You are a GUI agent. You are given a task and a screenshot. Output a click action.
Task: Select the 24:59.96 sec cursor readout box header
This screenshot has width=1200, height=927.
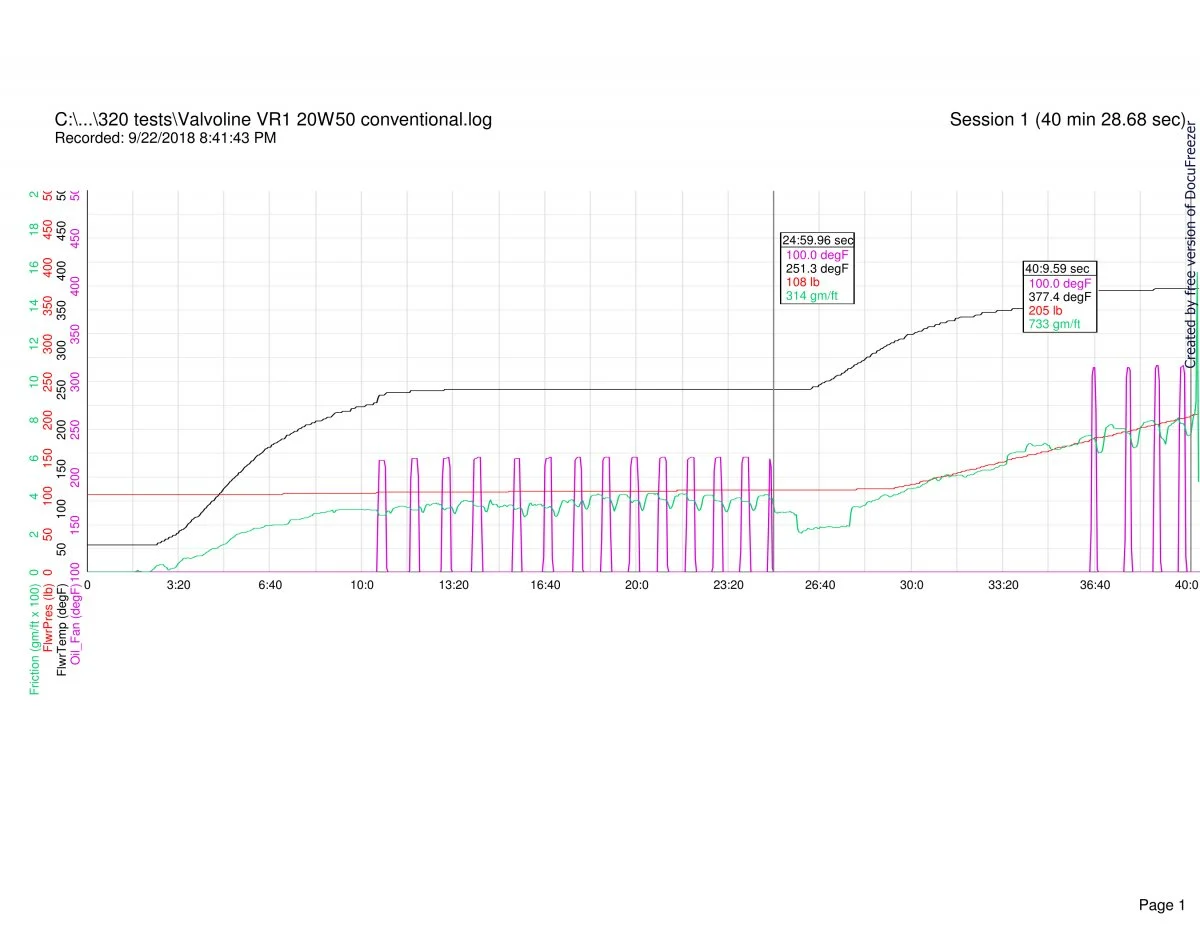[818, 240]
